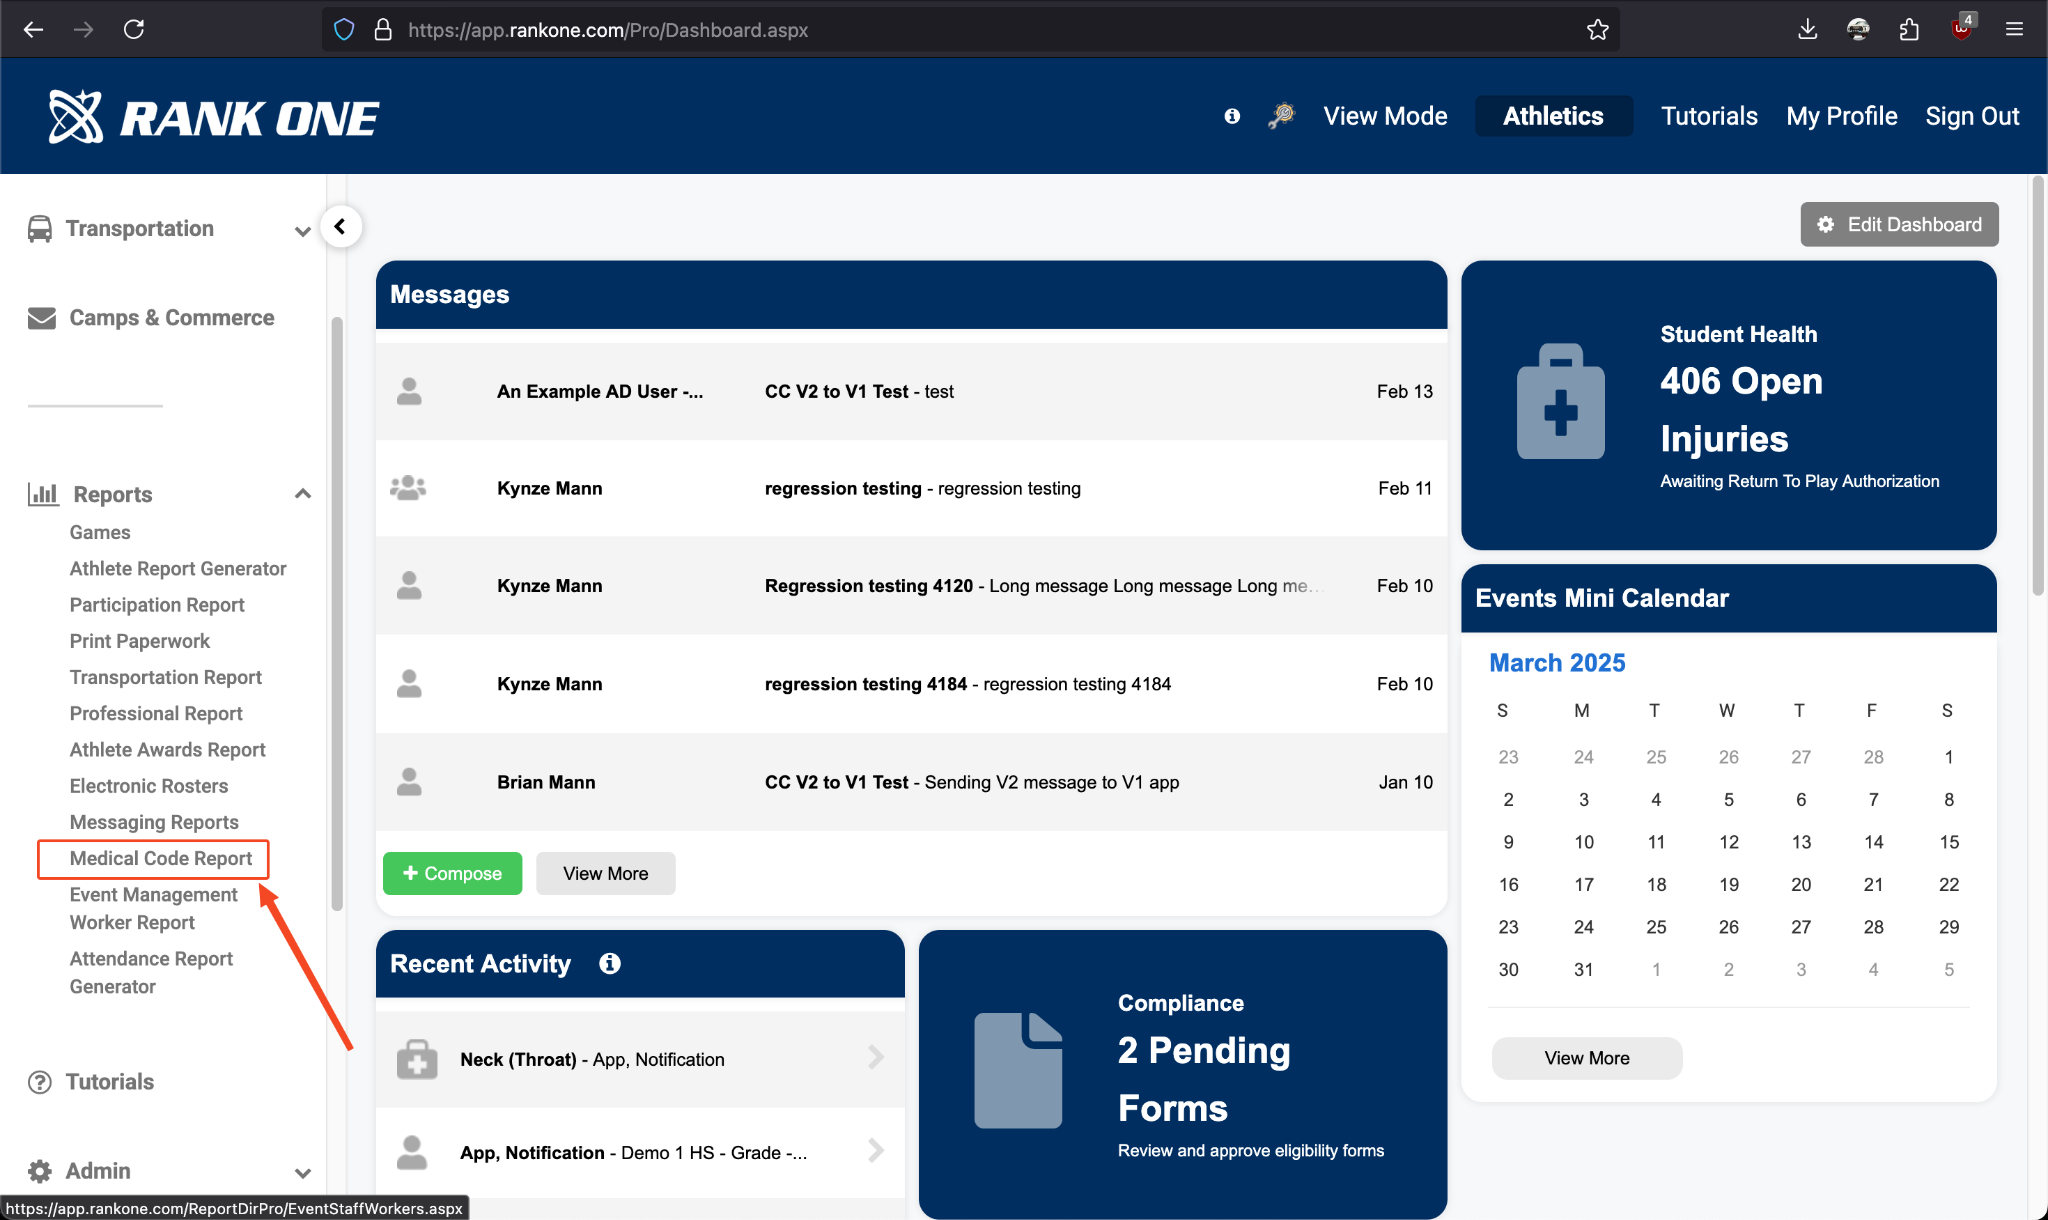2048x1220 pixels.
Task: Click the Neck (Throat) medical bag icon
Action: point(417,1059)
